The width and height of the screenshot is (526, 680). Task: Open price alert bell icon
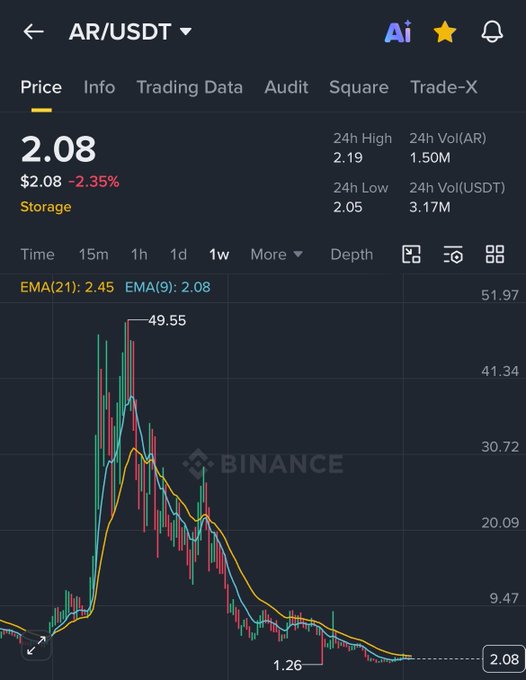click(x=492, y=32)
